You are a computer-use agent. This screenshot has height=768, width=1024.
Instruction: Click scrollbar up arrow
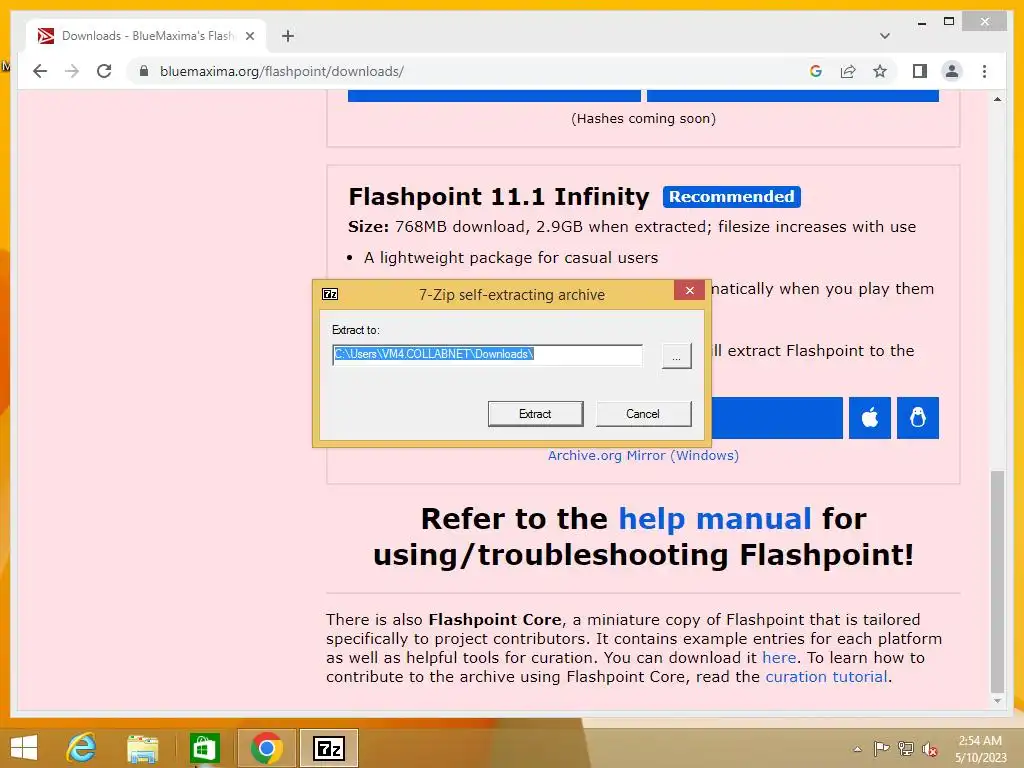[x=997, y=99]
